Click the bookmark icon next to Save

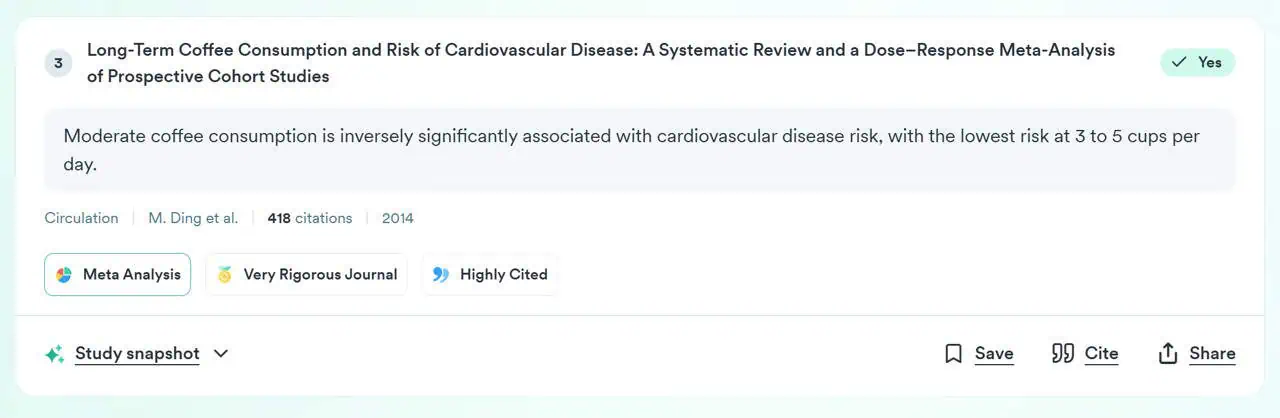953,354
